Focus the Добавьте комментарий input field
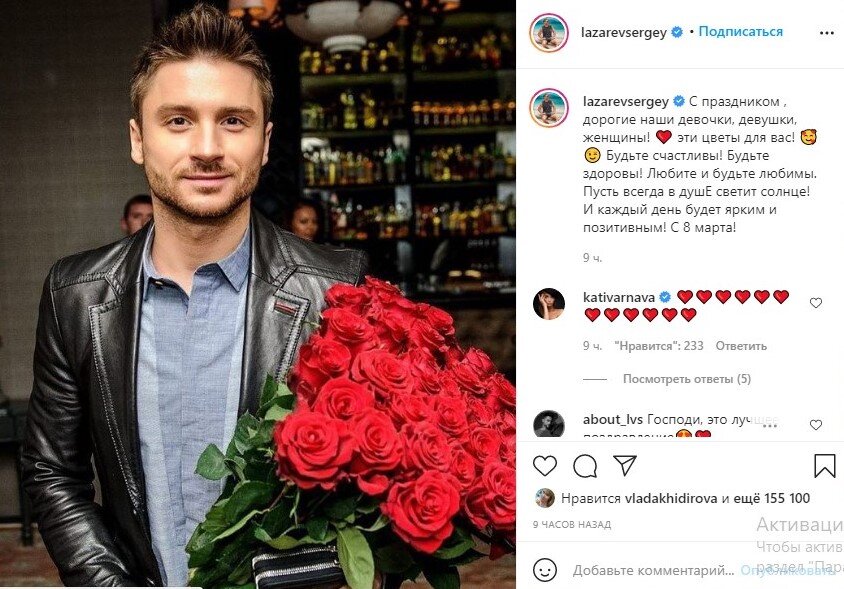 653,570
